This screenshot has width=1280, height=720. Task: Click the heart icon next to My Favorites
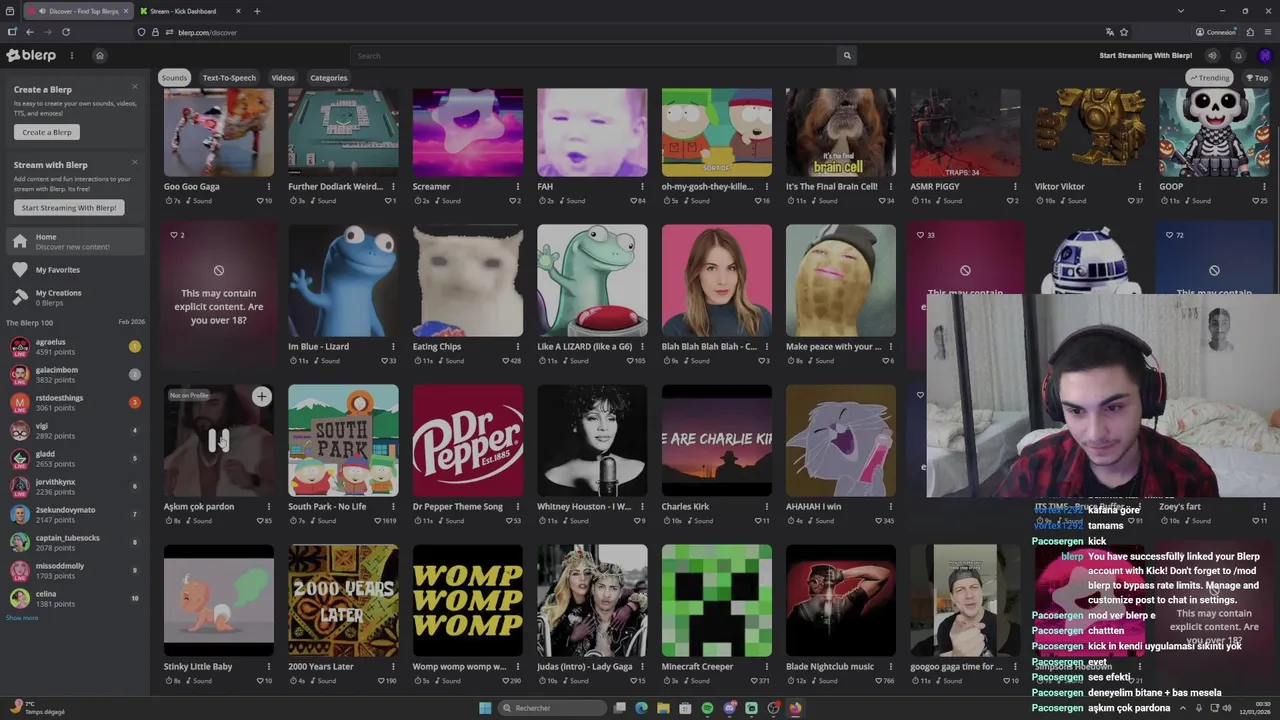pos(20,270)
